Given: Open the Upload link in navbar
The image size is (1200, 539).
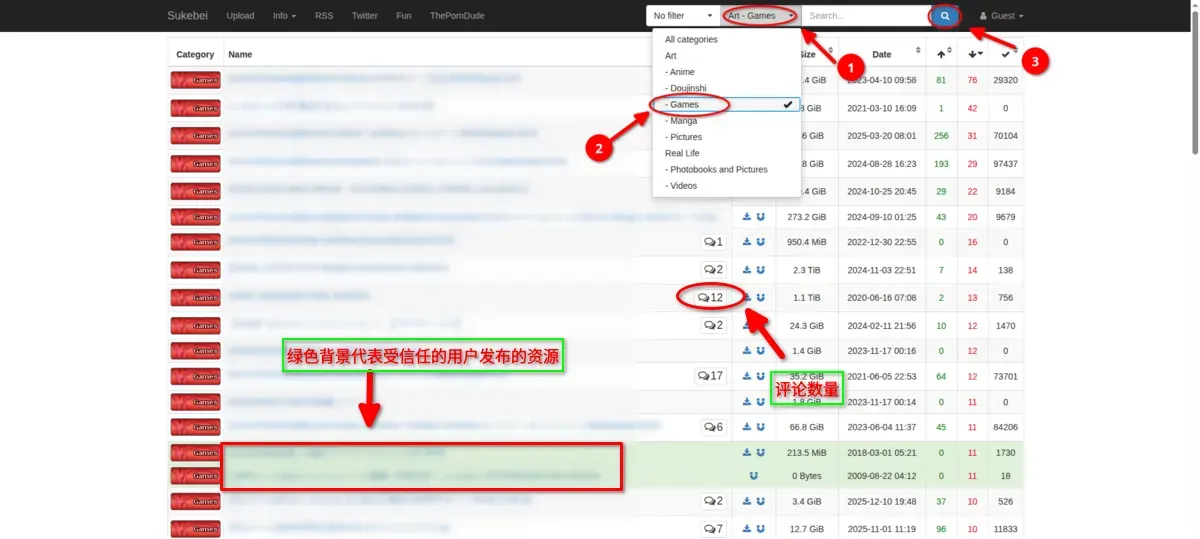Looking at the screenshot, I should pos(240,16).
